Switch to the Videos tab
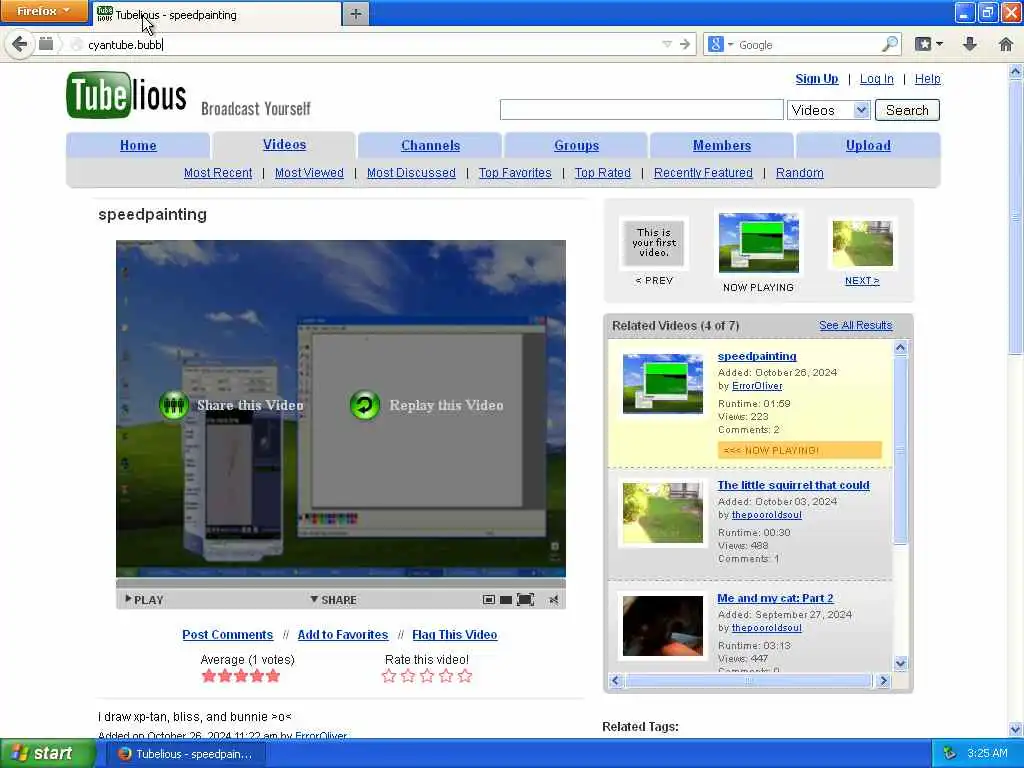 [x=284, y=145]
